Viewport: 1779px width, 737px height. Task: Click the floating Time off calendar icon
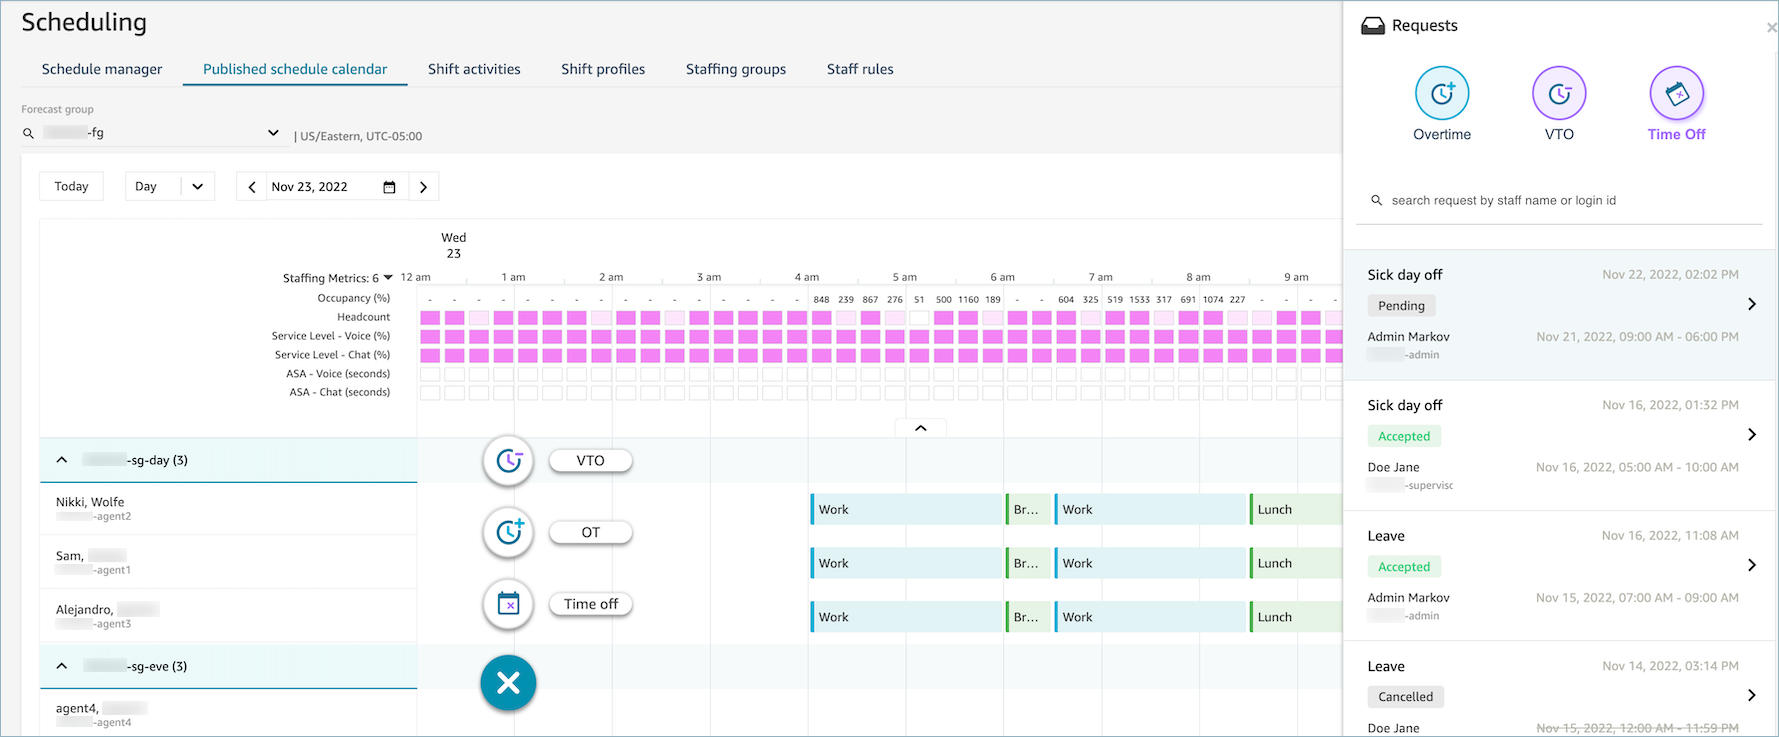(508, 604)
